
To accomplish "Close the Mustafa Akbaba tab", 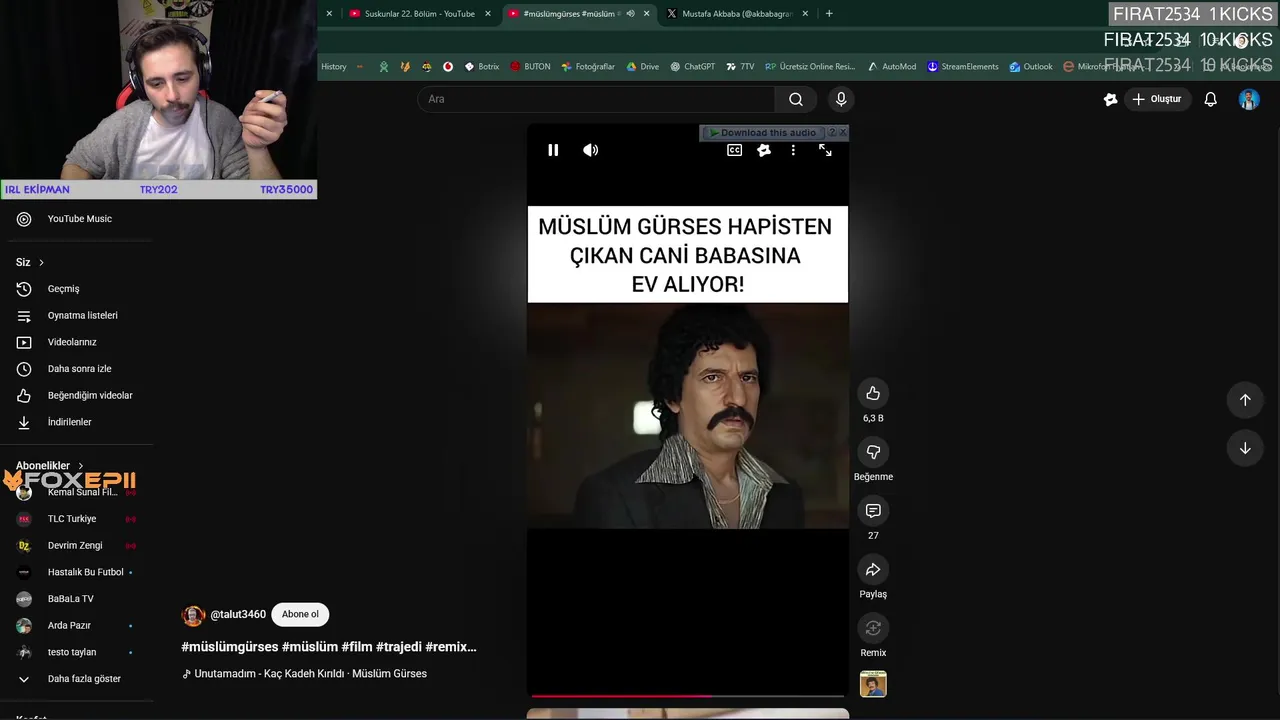I will (805, 14).
